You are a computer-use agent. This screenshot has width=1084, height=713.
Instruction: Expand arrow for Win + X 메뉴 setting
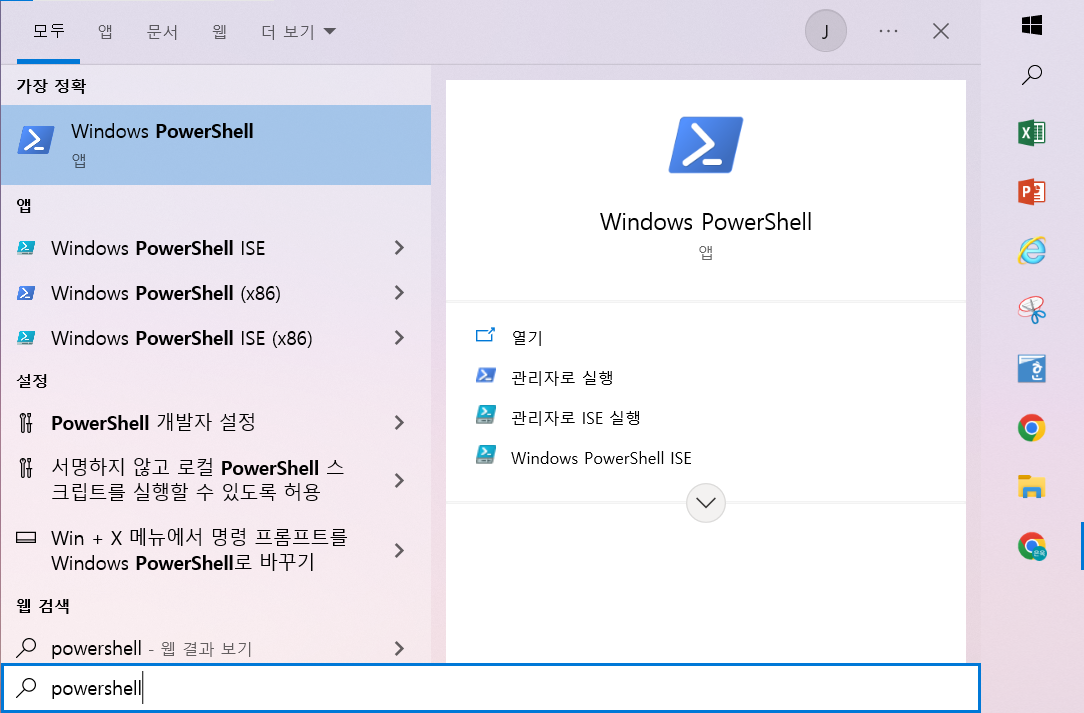click(x=399, y=550)
